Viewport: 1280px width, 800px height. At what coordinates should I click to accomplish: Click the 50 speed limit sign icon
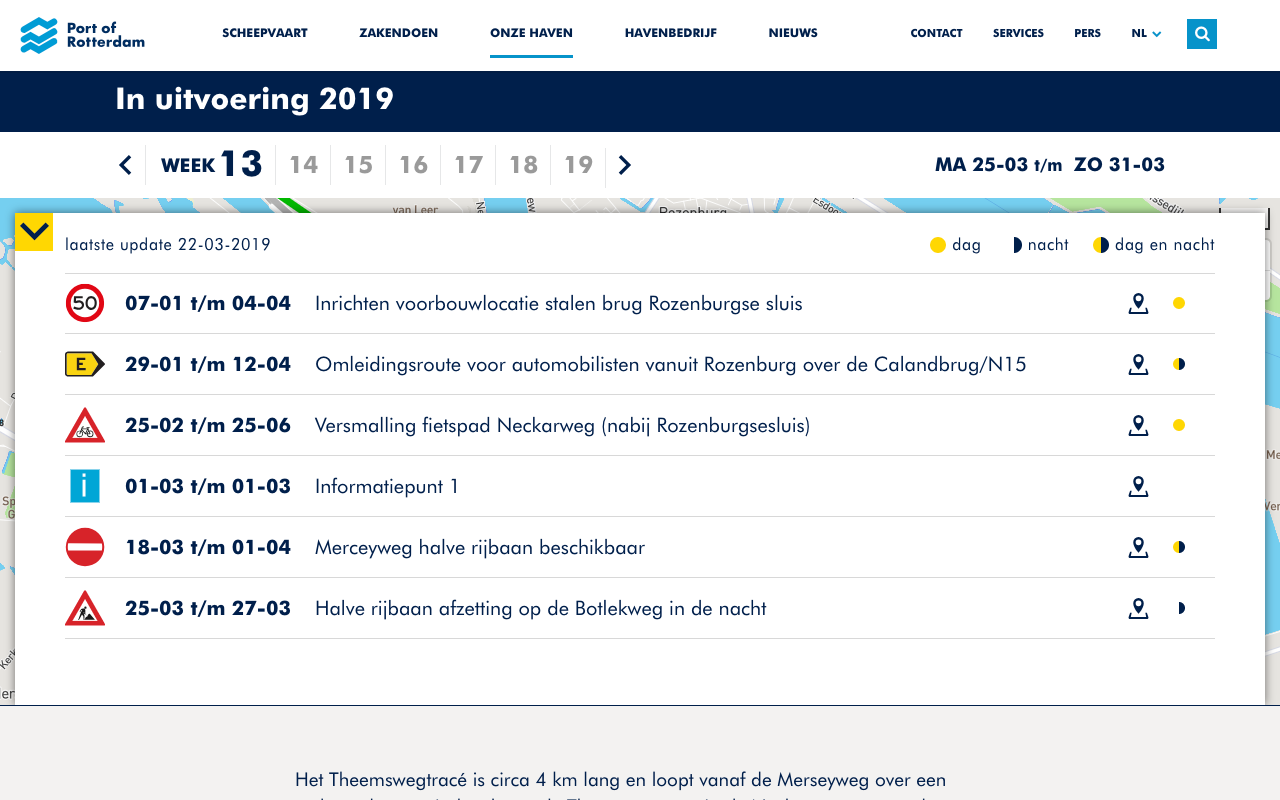(85, 303)
